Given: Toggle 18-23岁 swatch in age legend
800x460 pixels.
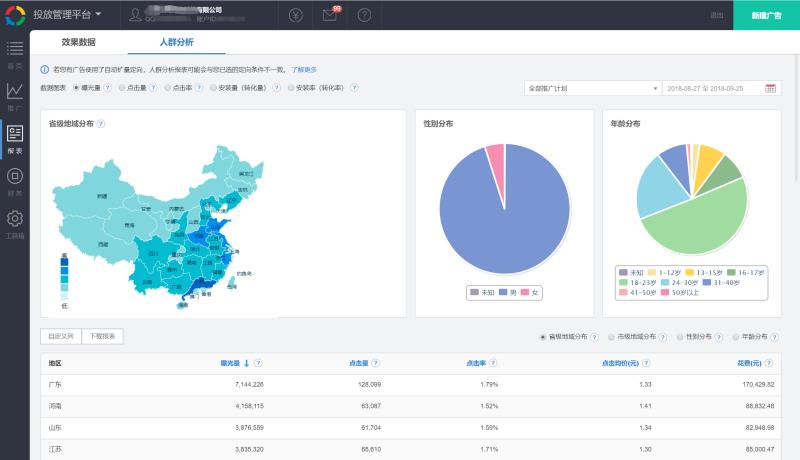Looking at the screenshot, I should 623,283.
